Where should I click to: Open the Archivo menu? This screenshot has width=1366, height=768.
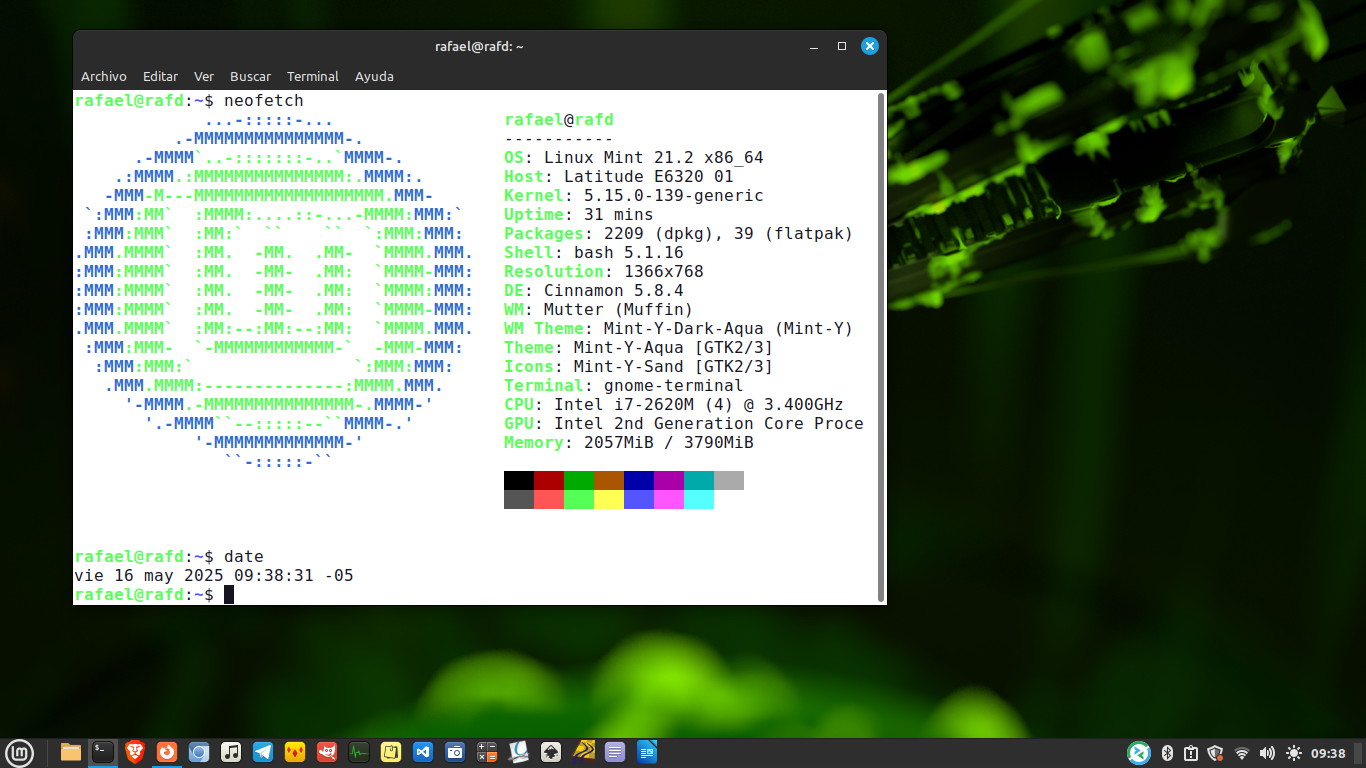click(104, 76)
